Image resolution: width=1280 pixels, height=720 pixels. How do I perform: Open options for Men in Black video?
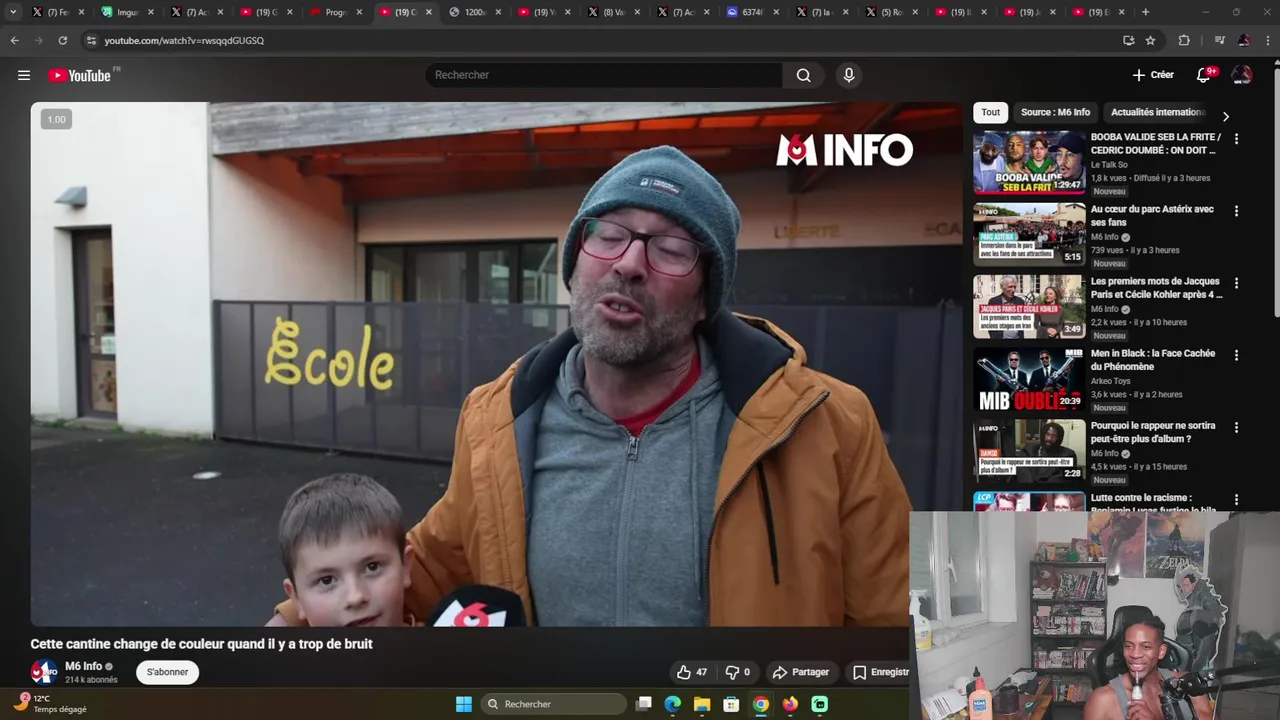1236,355
